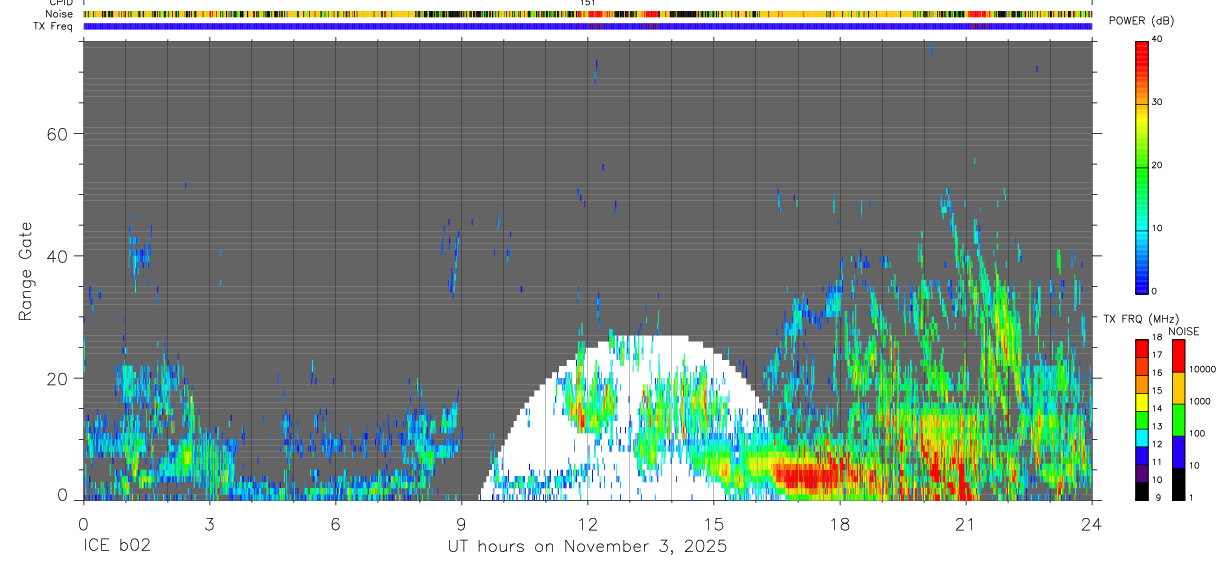Viewport: 1228px width, 567px height.
Task: Click the blue TX Freq strip at top
Action: [x=587, y=26]
